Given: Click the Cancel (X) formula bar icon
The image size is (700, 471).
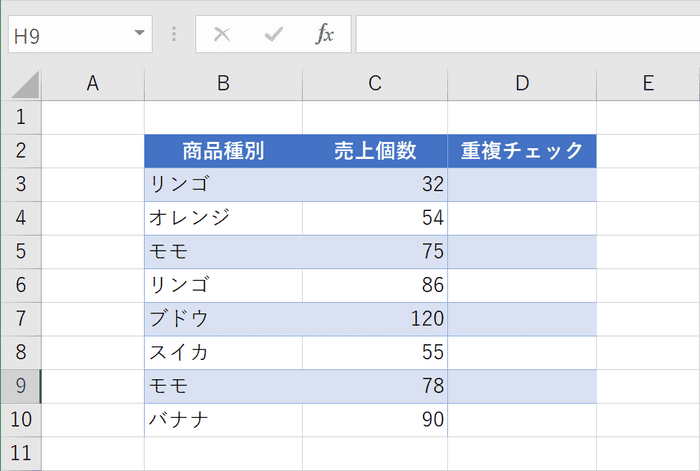Looking at the screenshot, I should [222, 34].
